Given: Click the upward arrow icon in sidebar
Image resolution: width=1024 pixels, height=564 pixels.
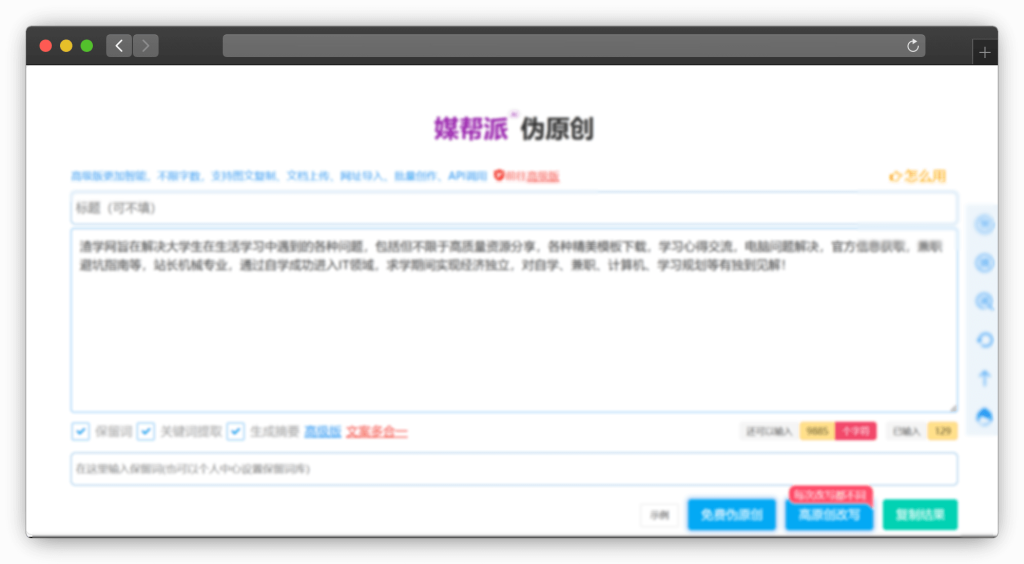Looking at the screenshot, I should pos(984,378).
